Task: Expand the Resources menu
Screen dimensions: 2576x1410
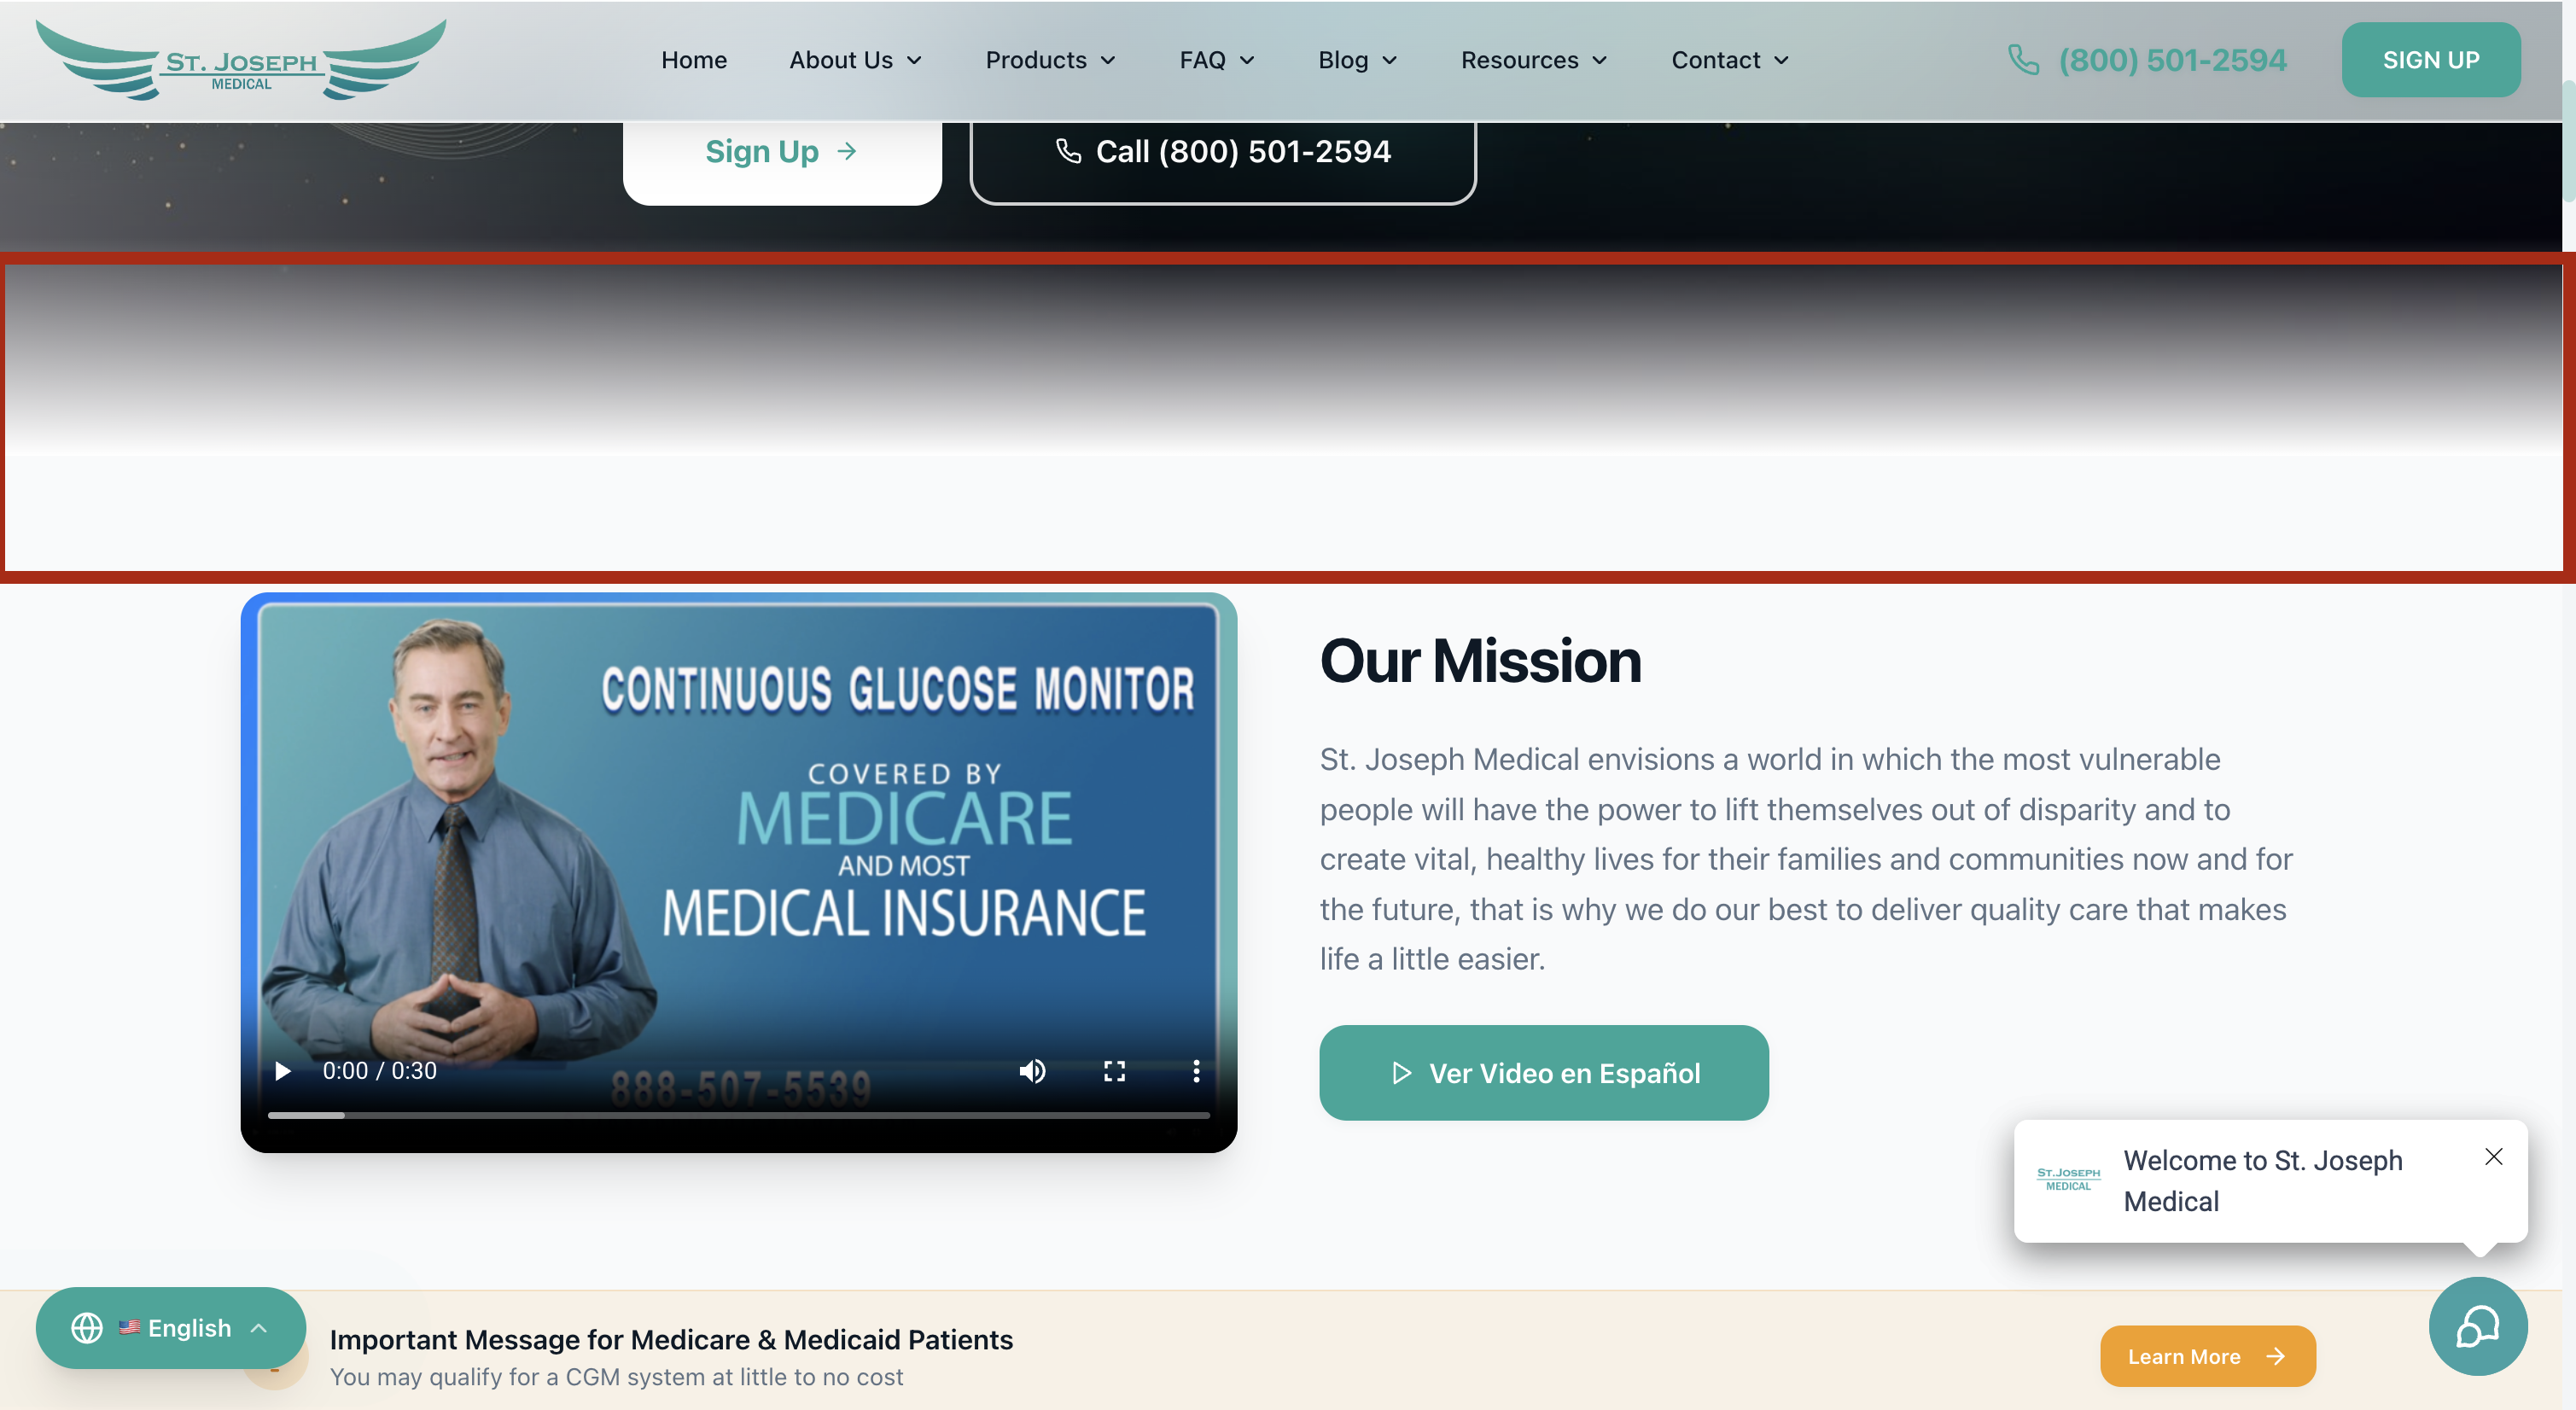Action: coord(1534,60)
